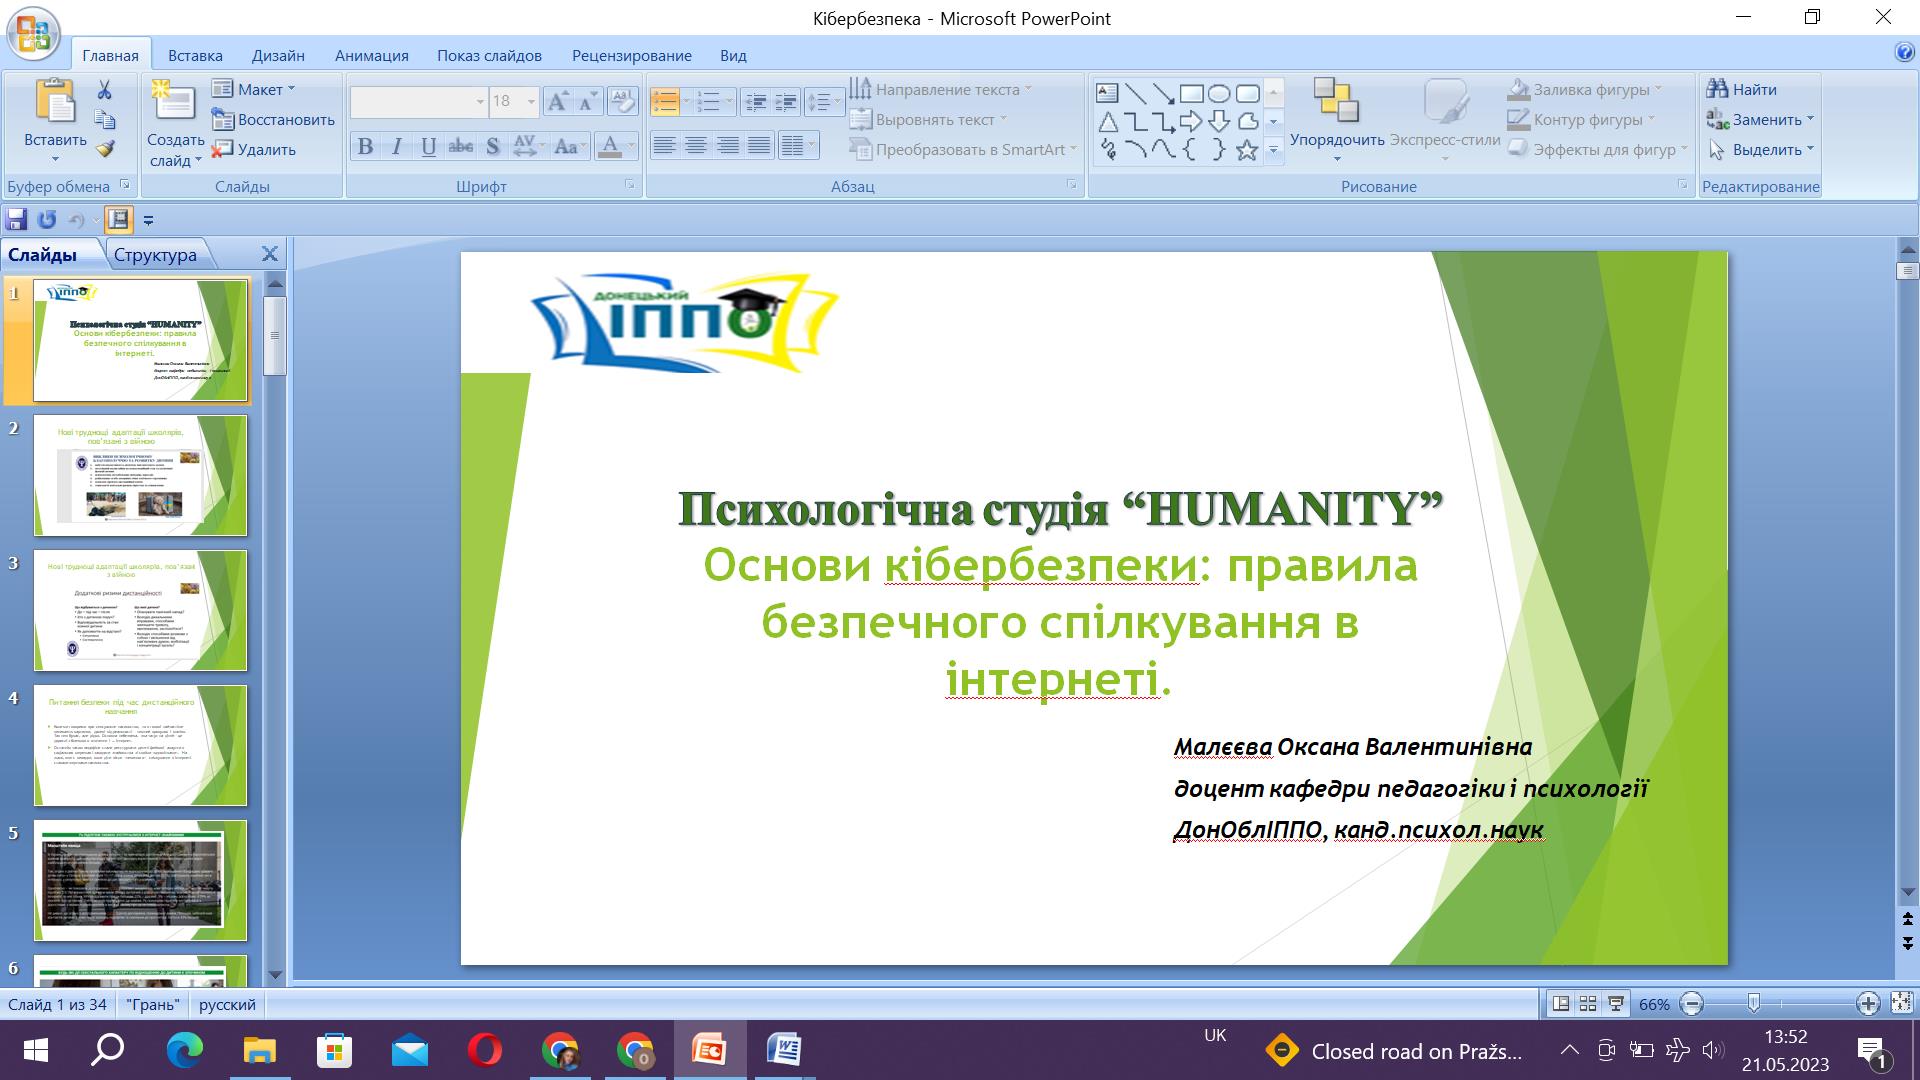
Task: Switch to Структура outline pane tab
Action: click(x=155, y=254)
